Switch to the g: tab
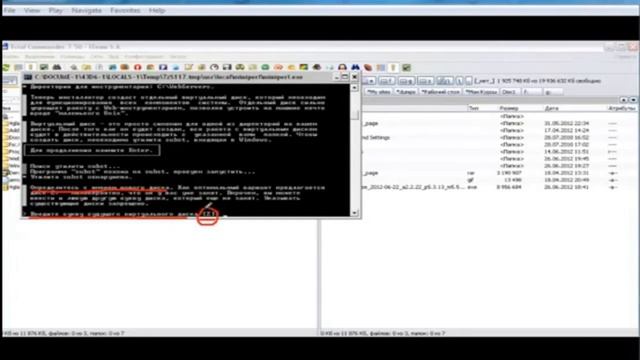Viewport: 640px width, 360px height. pos(553,92)
